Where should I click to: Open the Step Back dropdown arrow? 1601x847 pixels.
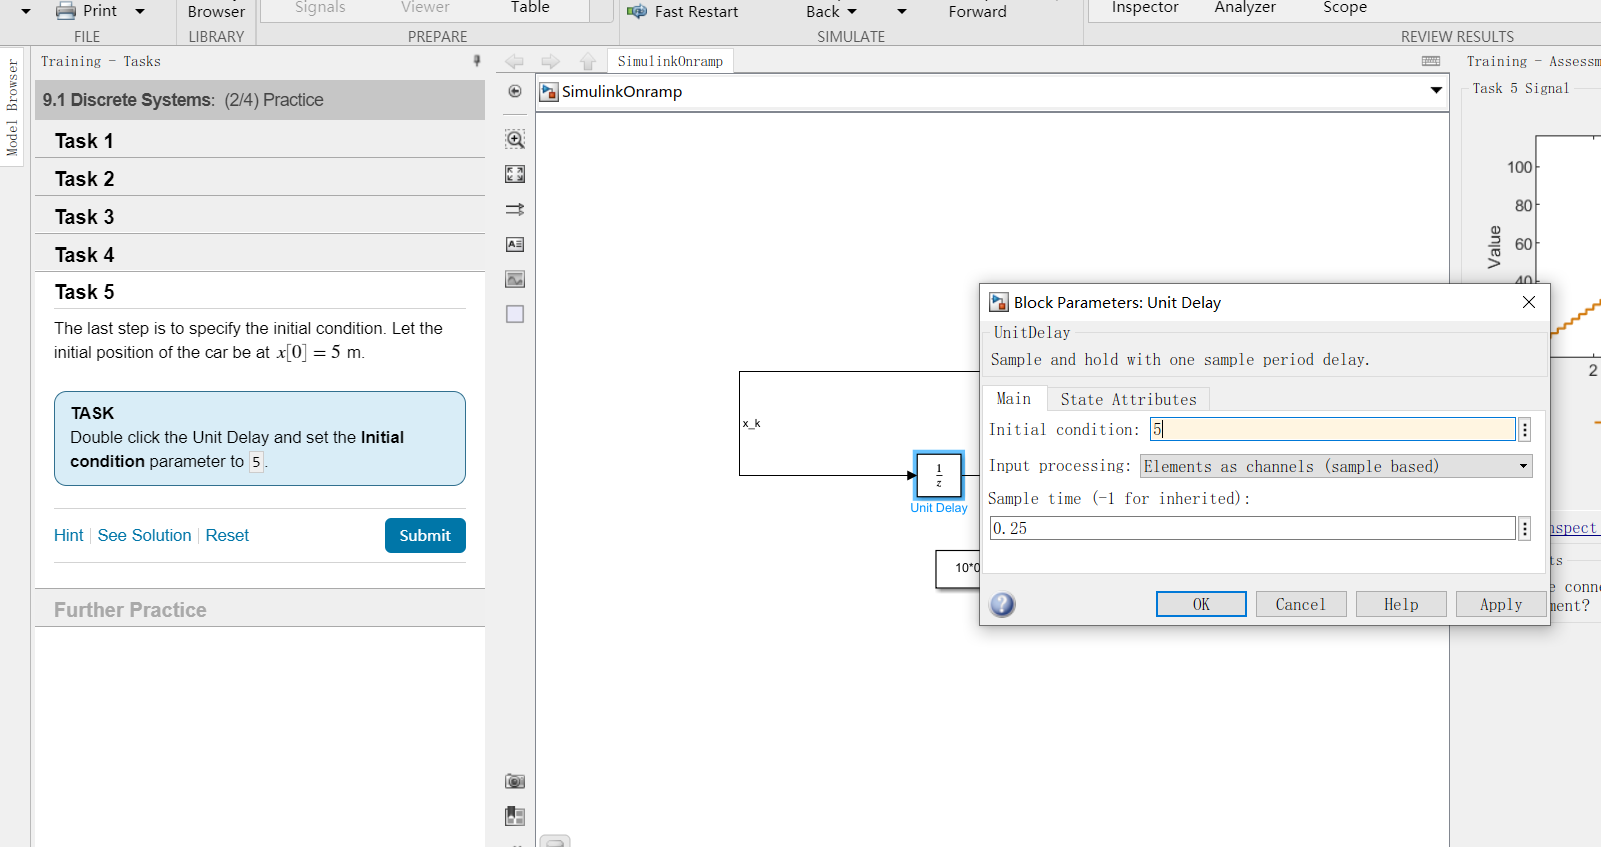[852, 12]
